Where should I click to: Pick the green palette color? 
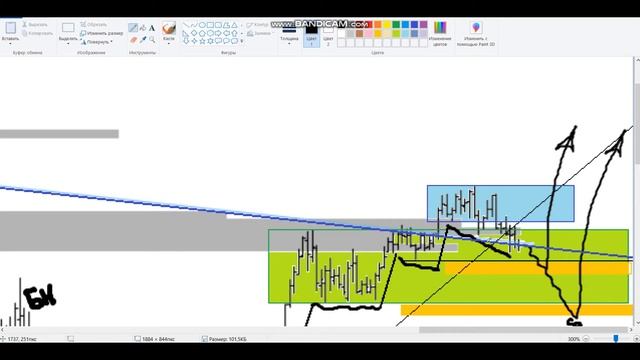click(396, 24)
